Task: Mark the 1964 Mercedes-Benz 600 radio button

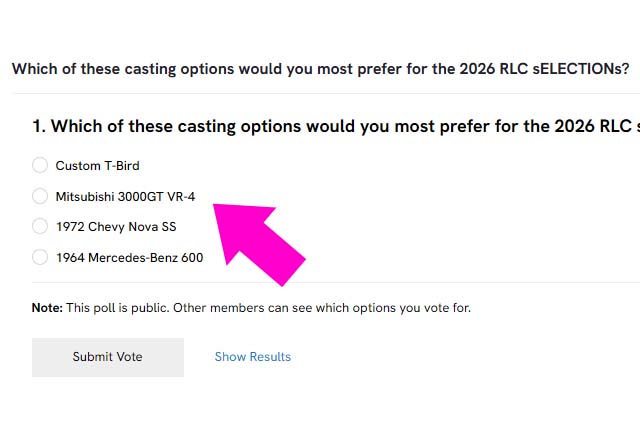Action: point(40,257)
